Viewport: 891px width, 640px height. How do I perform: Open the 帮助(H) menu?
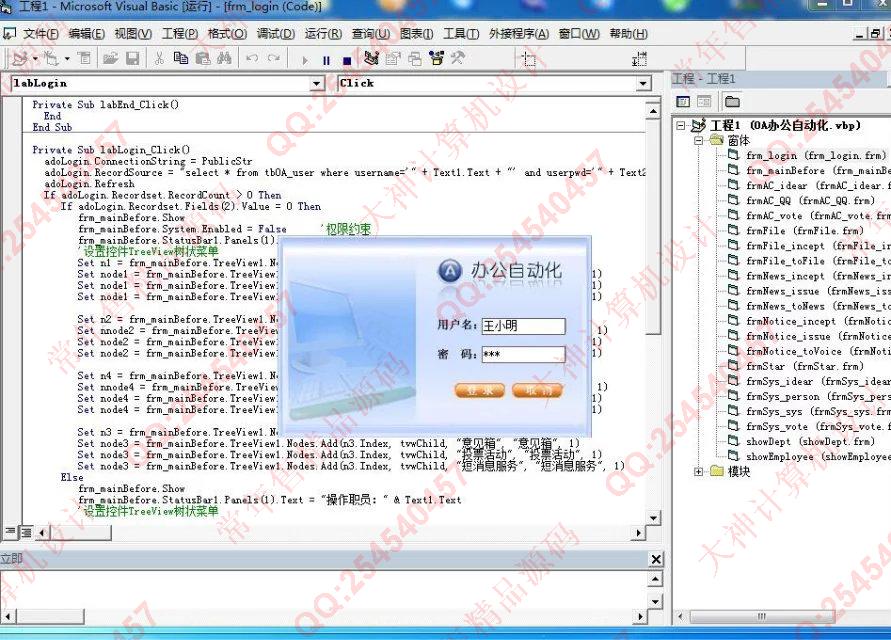(x=628, y=34)
